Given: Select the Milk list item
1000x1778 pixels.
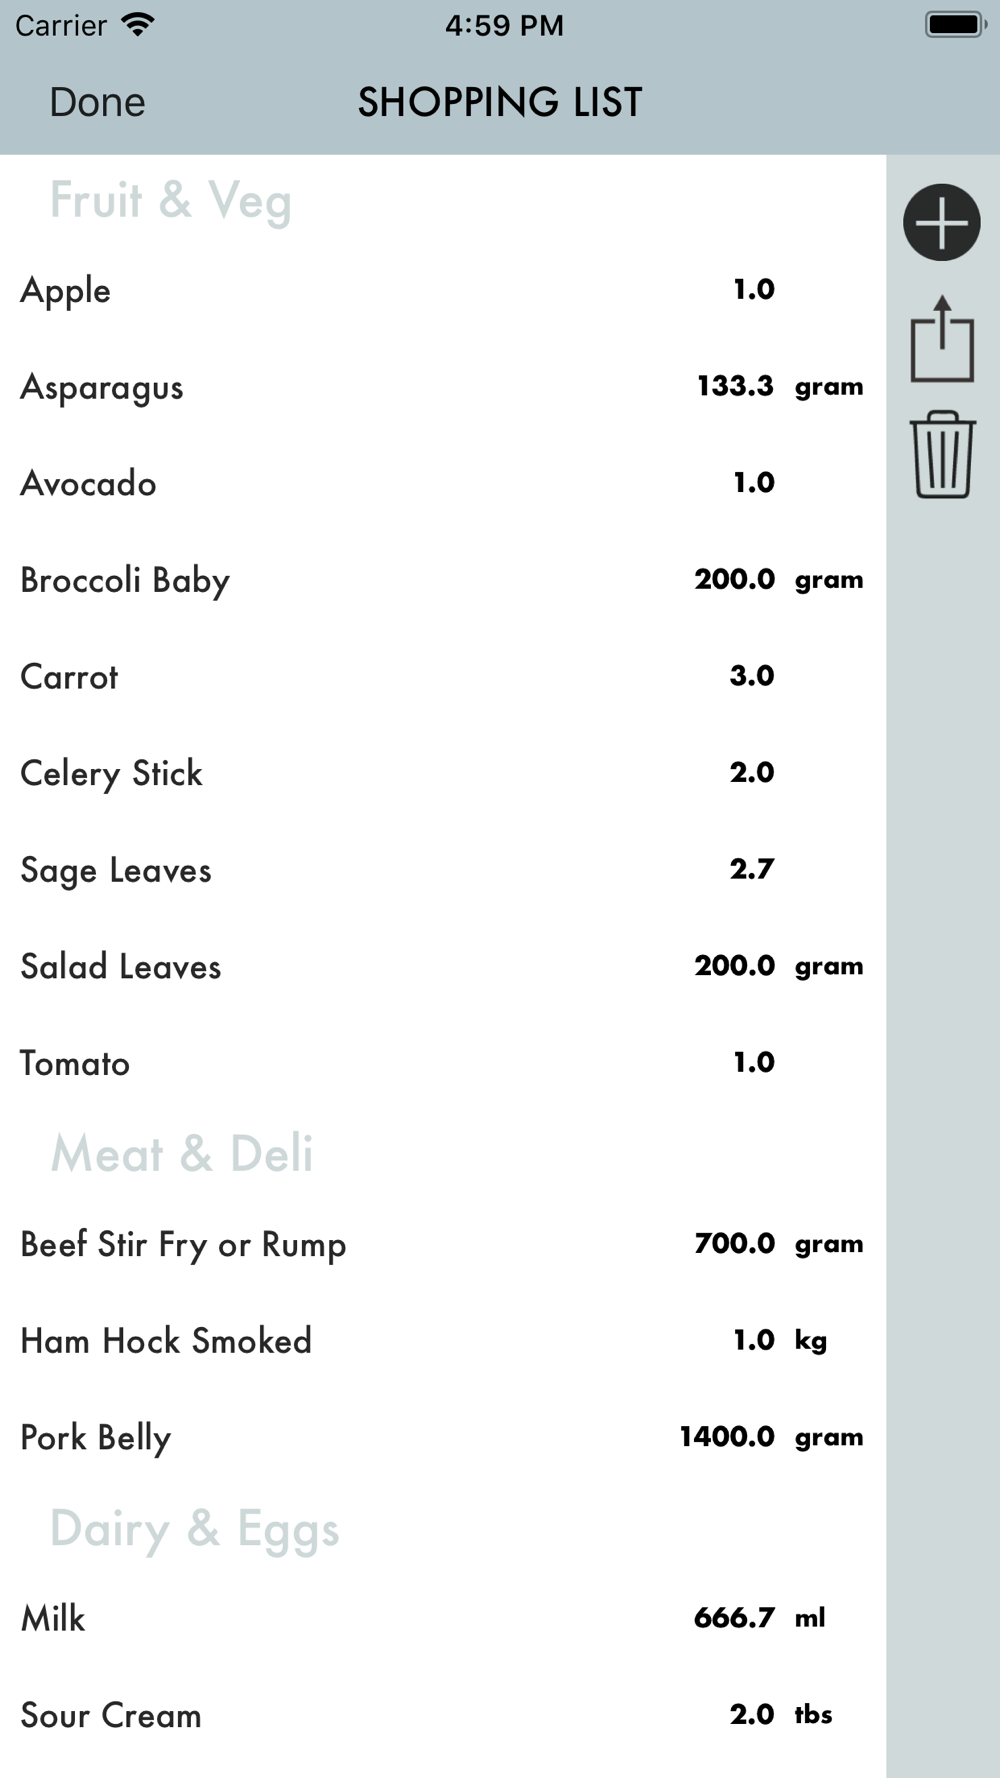Looking at the screenshot, I should point(442,1618).
